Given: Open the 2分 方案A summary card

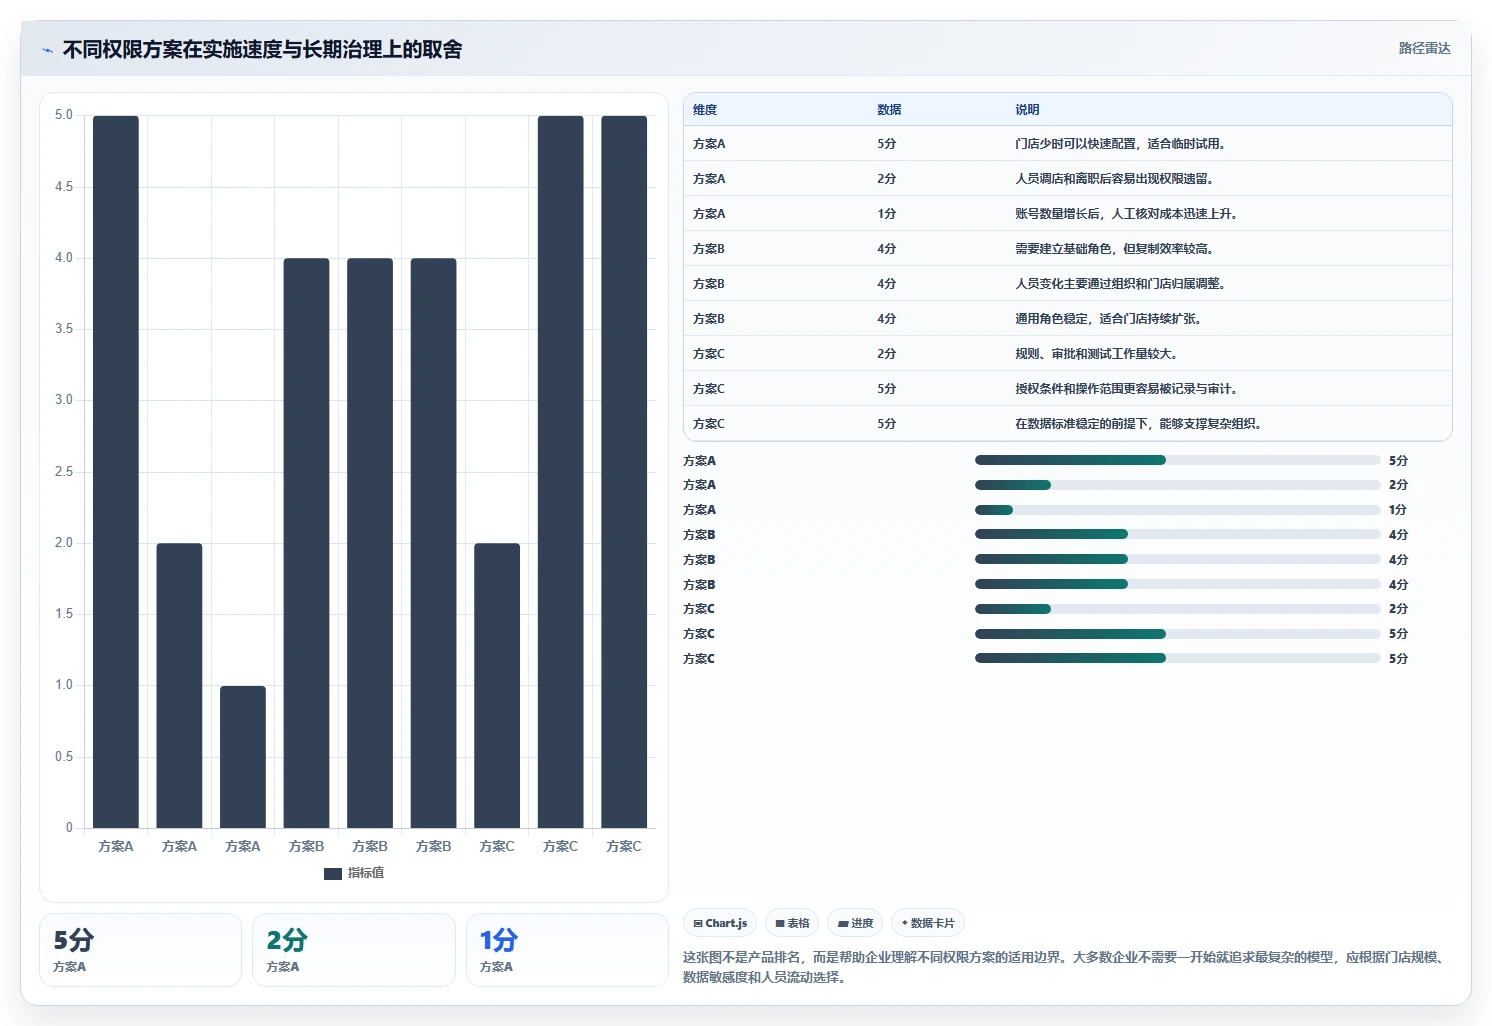Looking at the screenshot, I should (x=354, y=950).
